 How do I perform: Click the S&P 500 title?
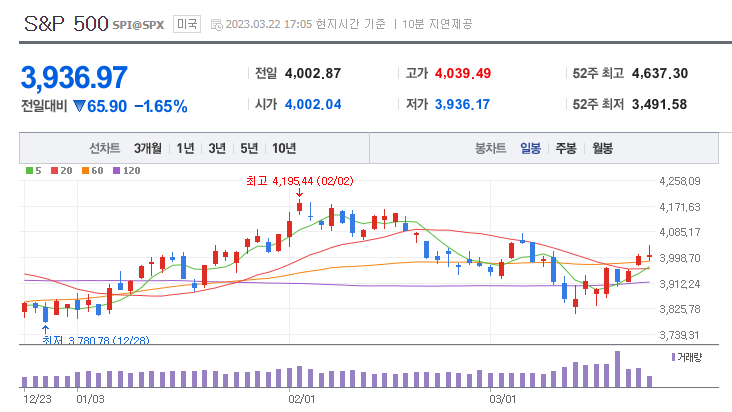click(66, 23)
